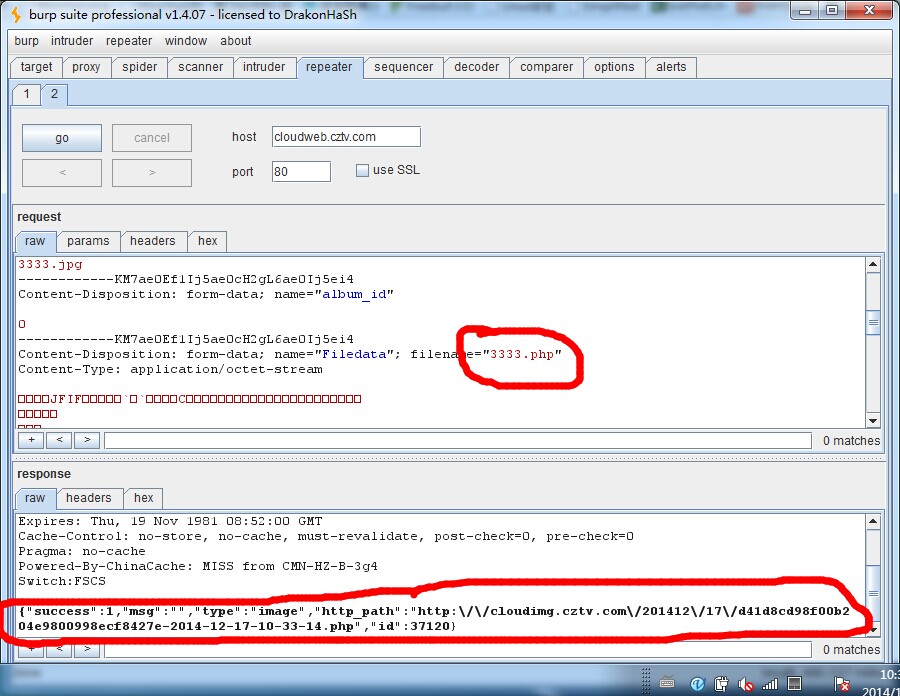Go to next request with '>' history button

coord(152,172)
